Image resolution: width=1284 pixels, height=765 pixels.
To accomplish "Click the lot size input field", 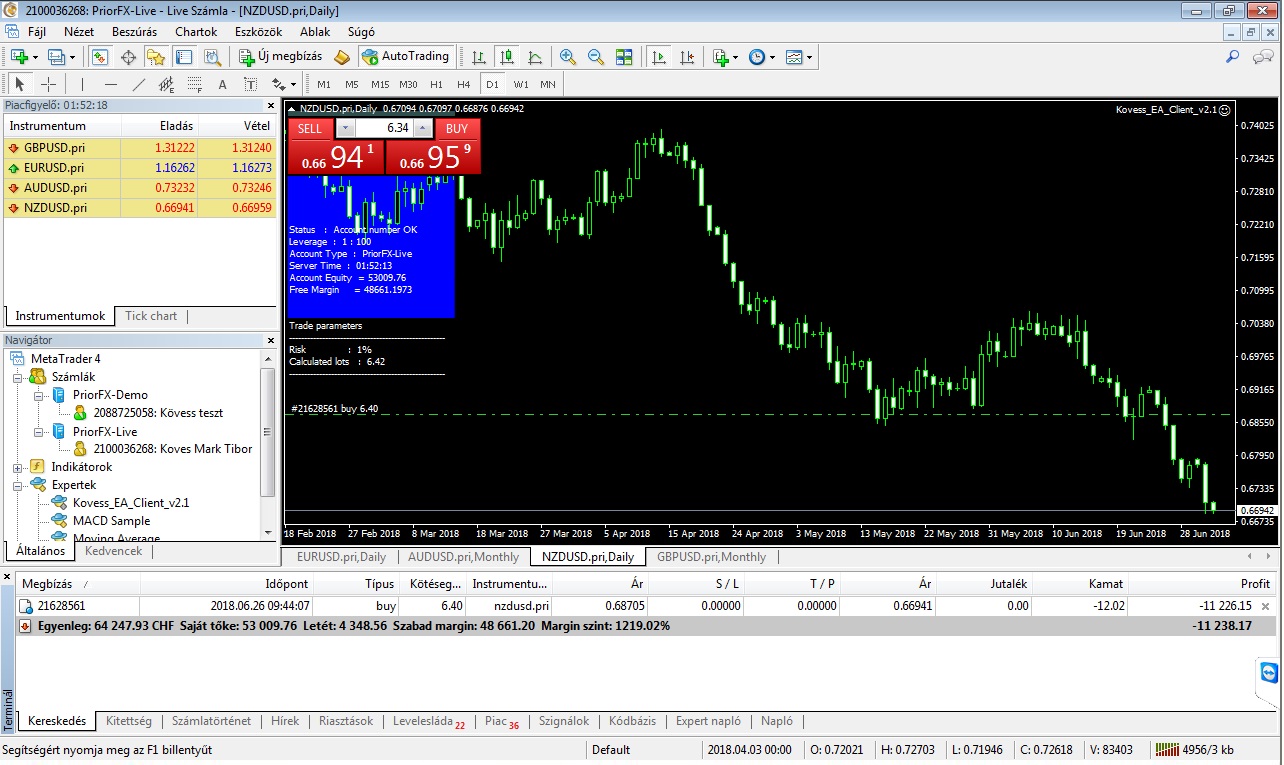I will click(x=384, y=128).
